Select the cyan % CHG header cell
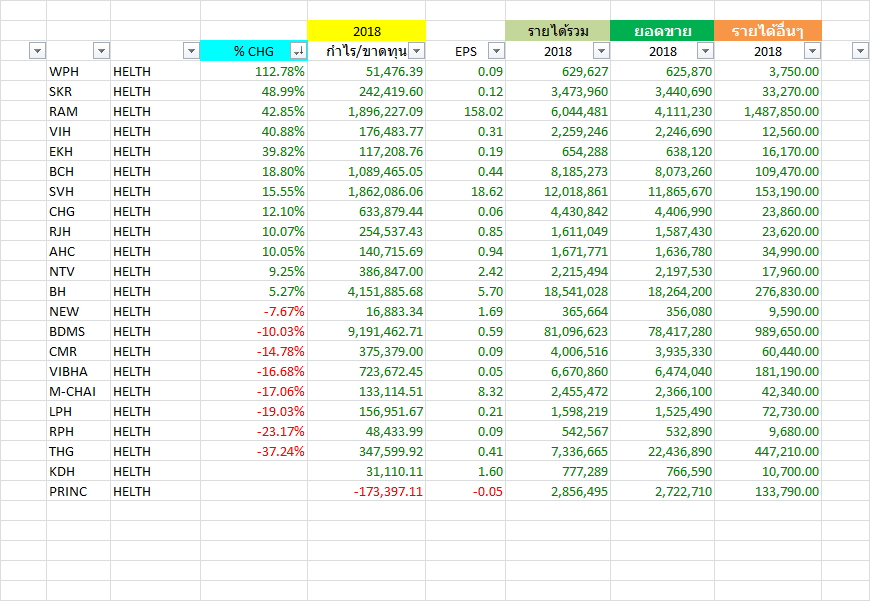The height and width of the screenshot is (601, 870). click(254, 51)
